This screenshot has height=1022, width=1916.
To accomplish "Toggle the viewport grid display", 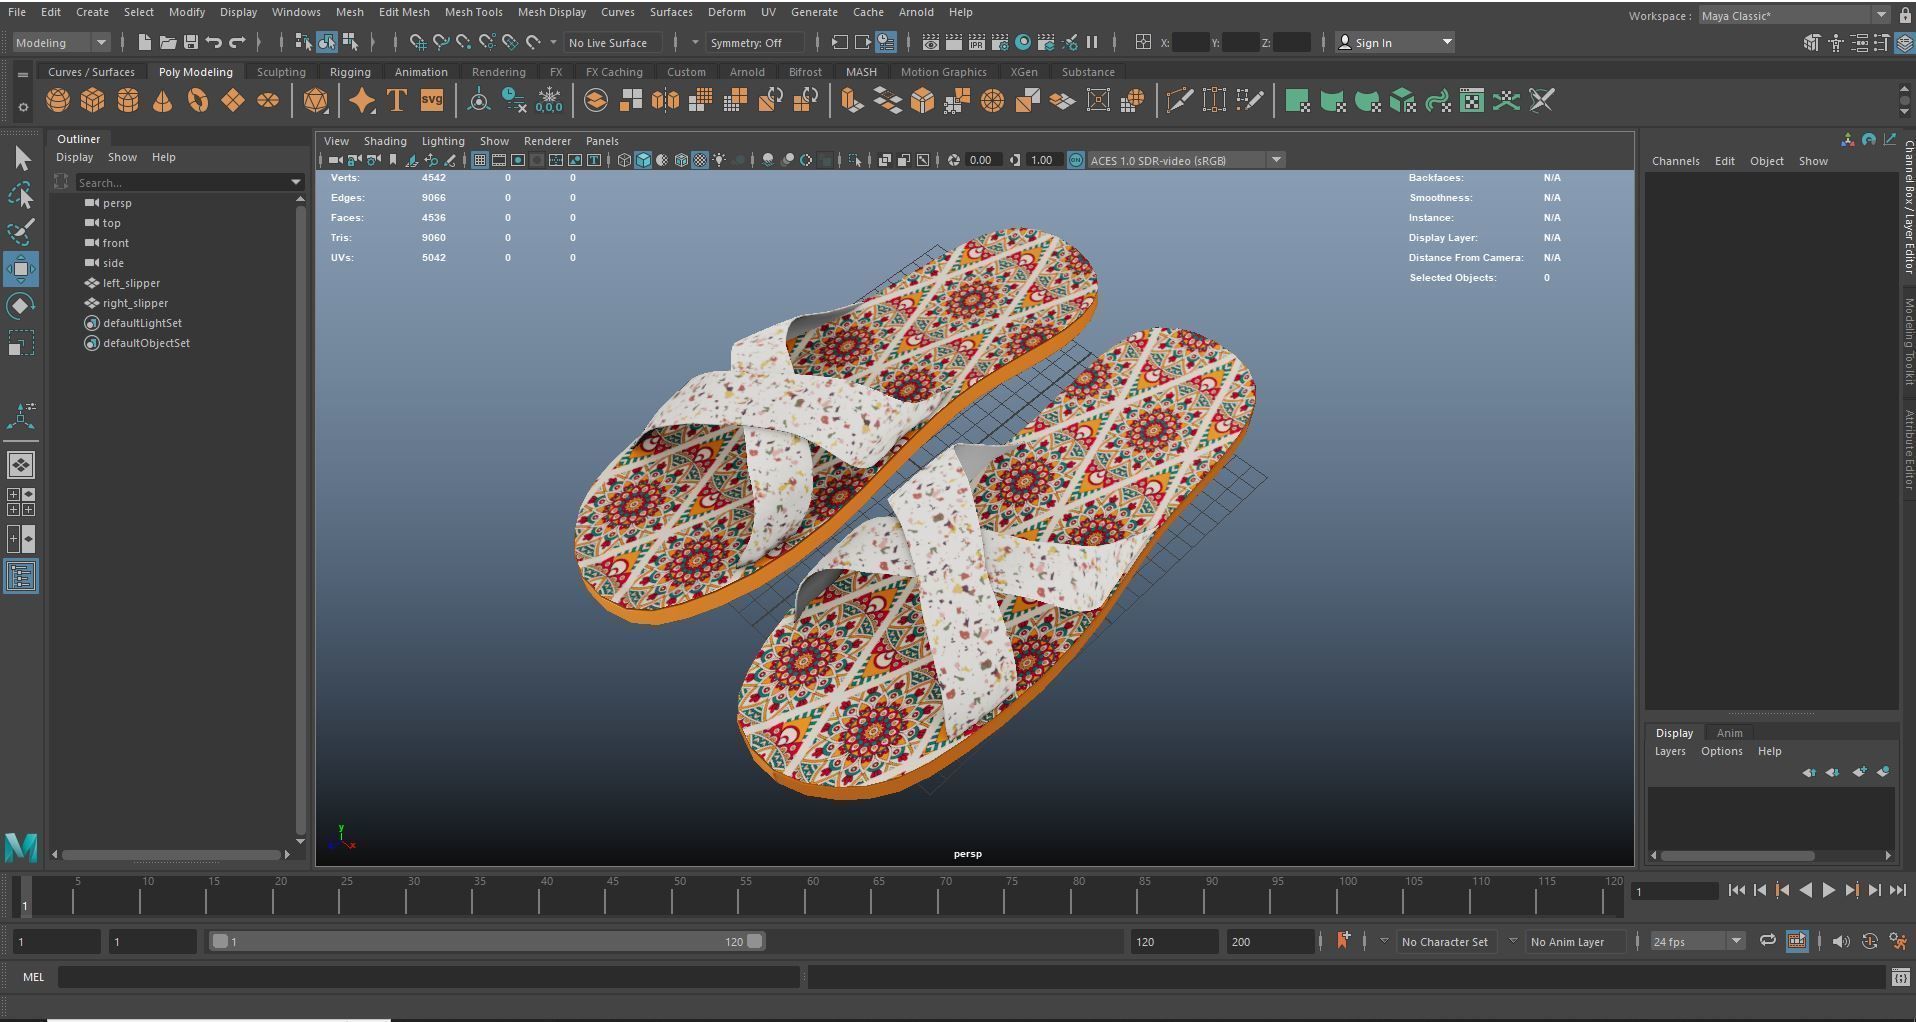I will pyautogui.click(x=480, y=160).
